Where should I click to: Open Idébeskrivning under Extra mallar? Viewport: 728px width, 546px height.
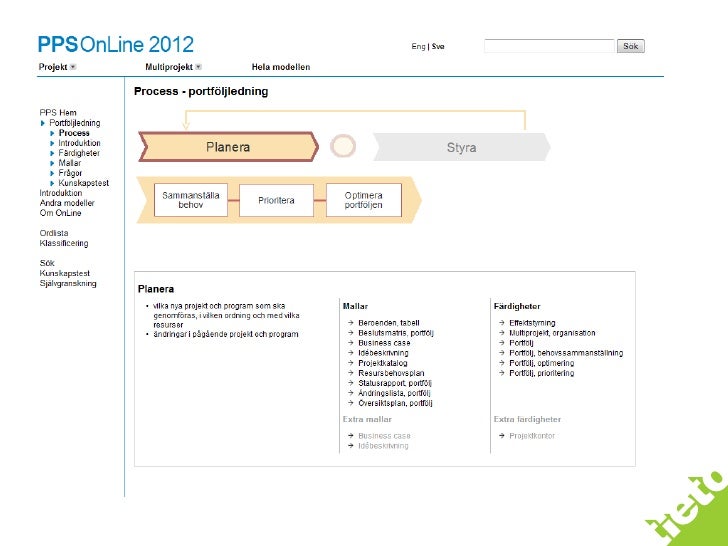pyautogui.click(x=383, y=446)
